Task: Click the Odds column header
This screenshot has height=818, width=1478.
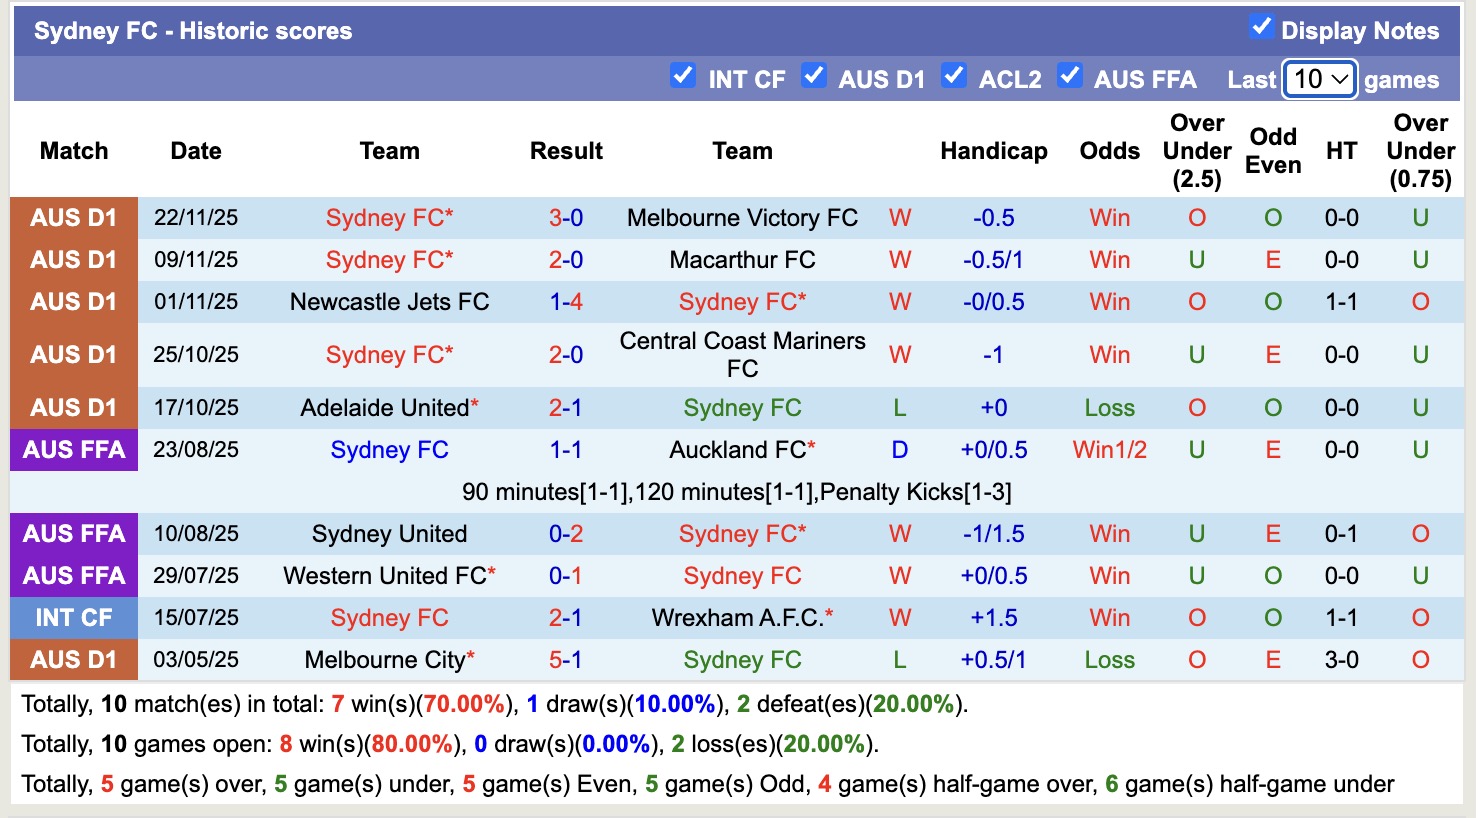Action: tap(1109, 151)
